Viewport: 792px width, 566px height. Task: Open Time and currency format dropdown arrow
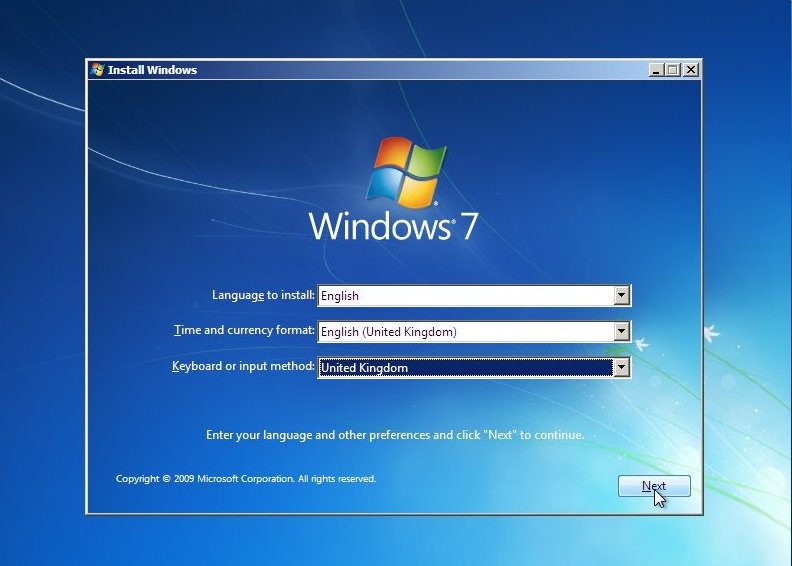(622, 331)
